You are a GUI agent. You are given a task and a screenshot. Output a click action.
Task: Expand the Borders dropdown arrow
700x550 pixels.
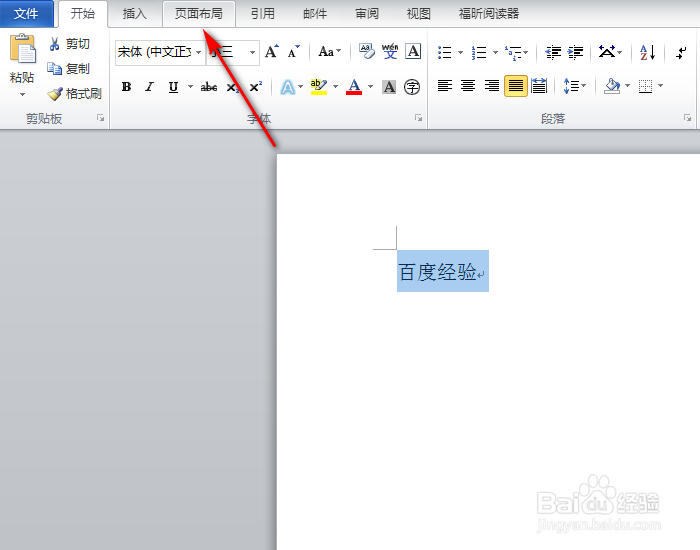tap(661, 85)
